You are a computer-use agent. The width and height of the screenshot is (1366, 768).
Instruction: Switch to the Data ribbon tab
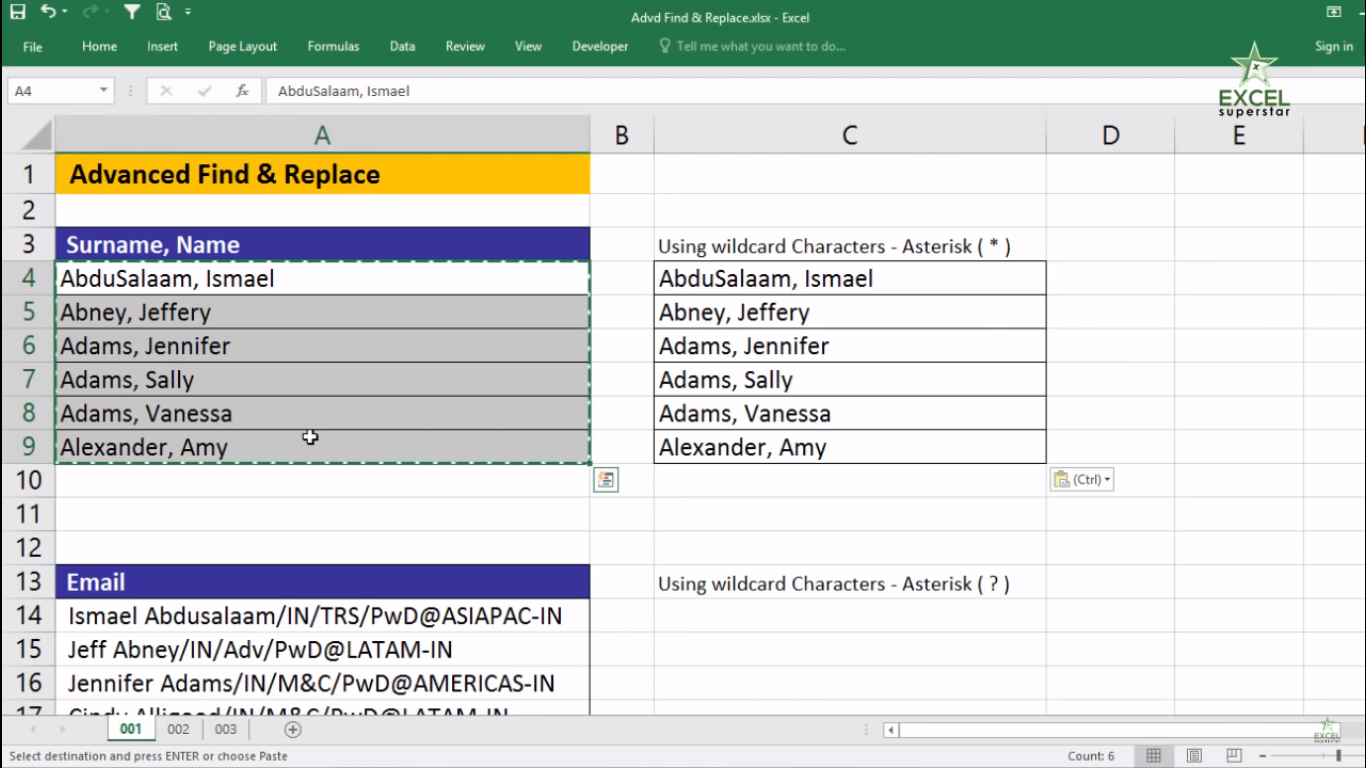point(402,46)
